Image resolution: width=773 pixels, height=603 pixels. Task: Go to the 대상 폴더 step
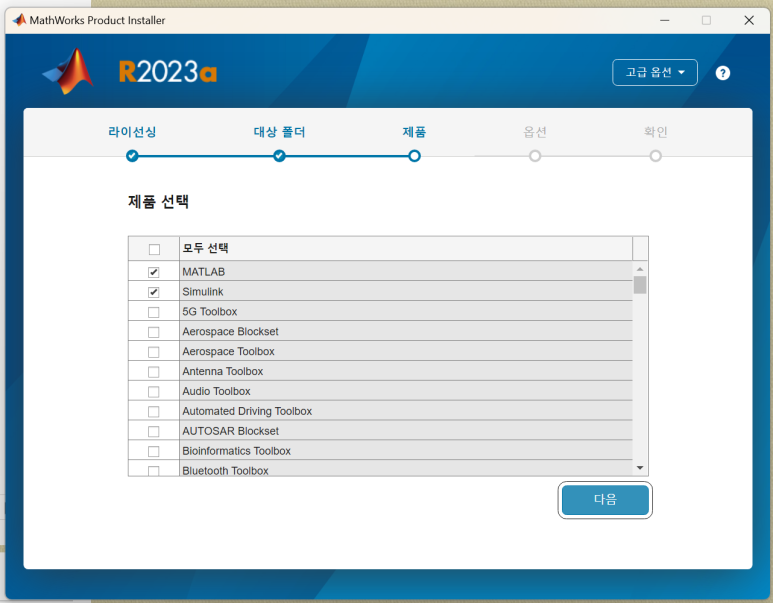point(280,132)
